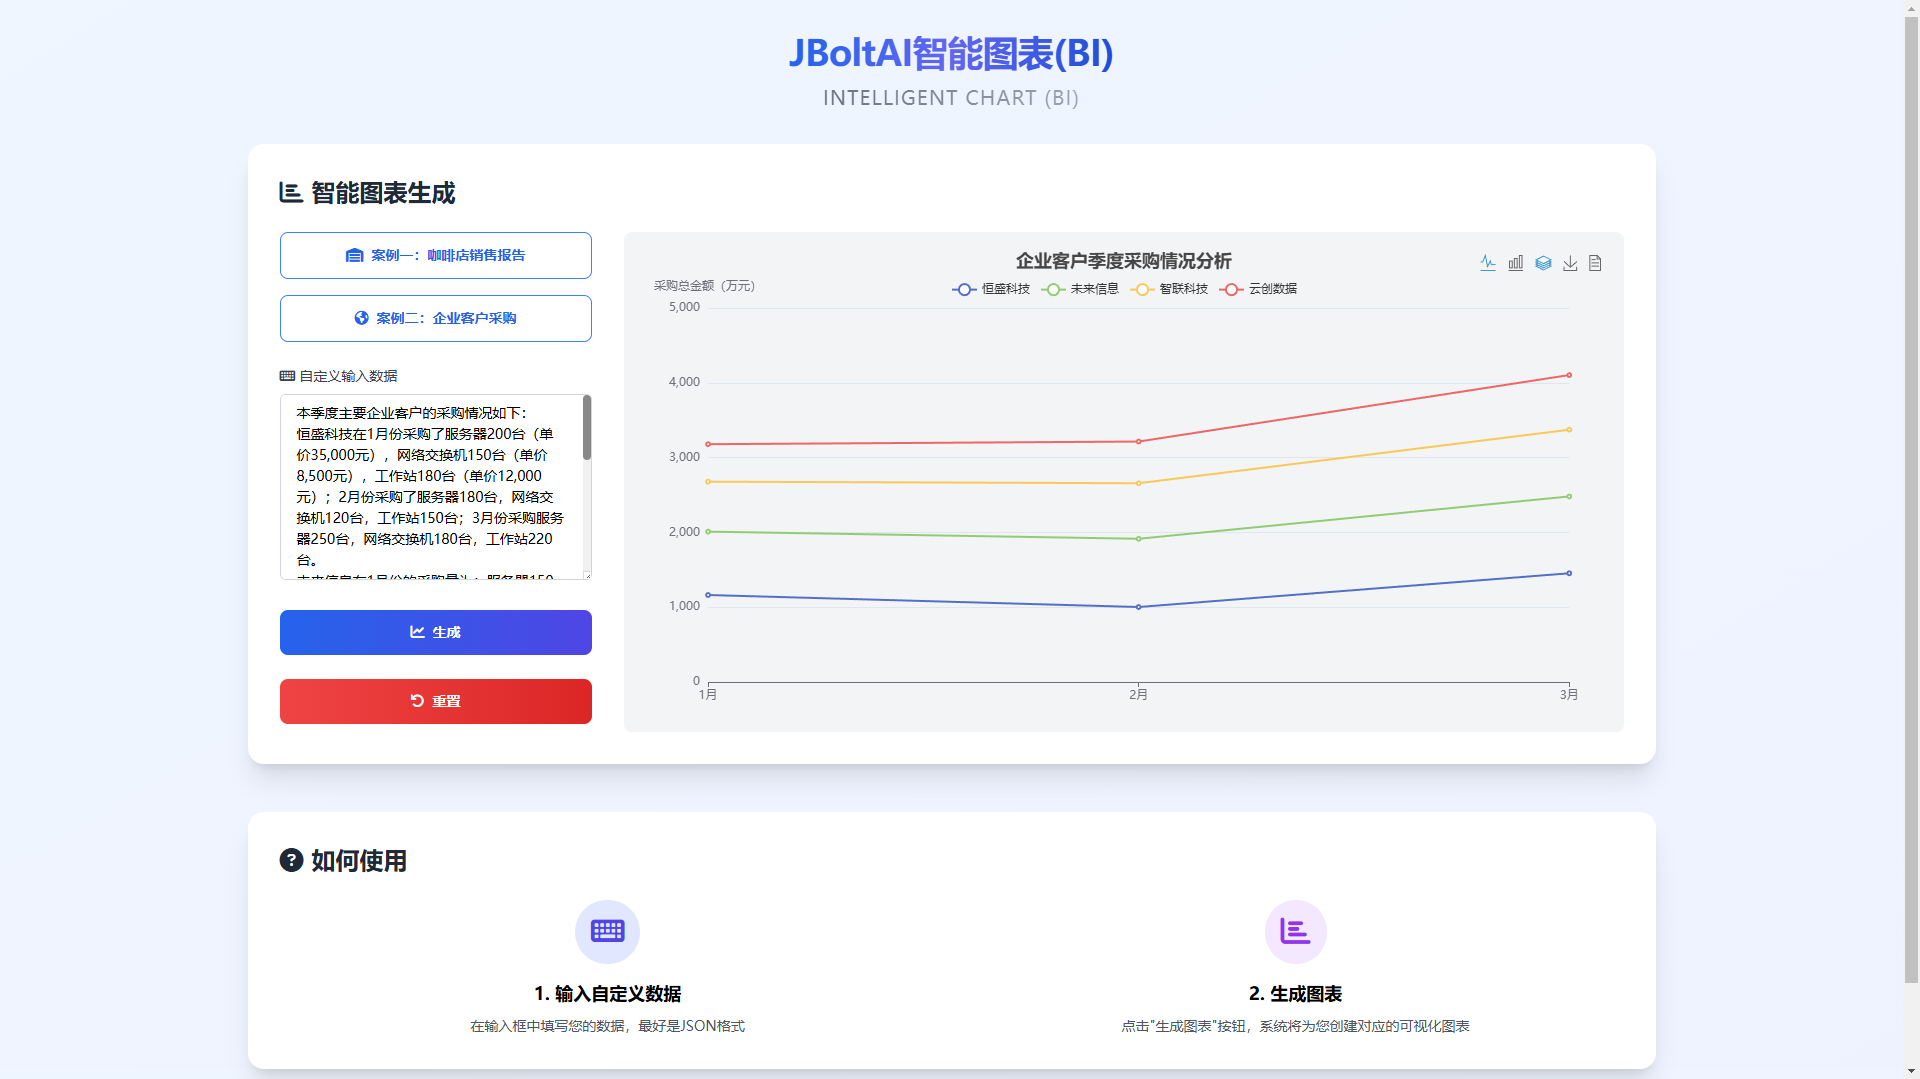Focus the custom data text area
1920x1079 pixels.
(x=431, y=487)
